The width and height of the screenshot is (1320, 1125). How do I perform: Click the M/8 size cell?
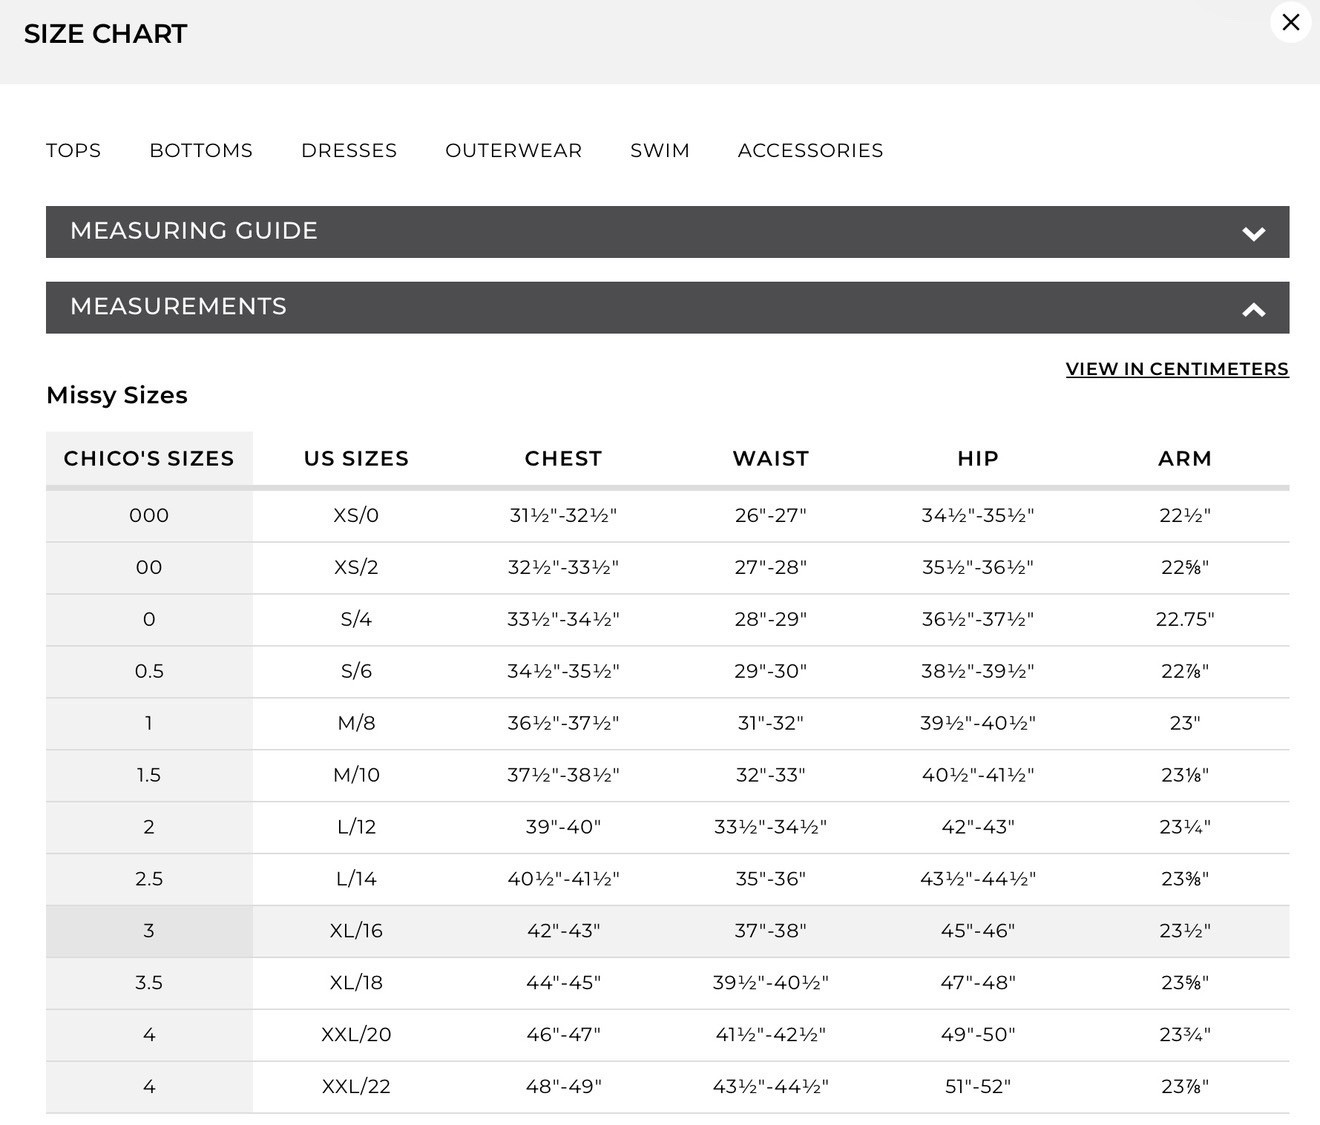pos(356,723)
